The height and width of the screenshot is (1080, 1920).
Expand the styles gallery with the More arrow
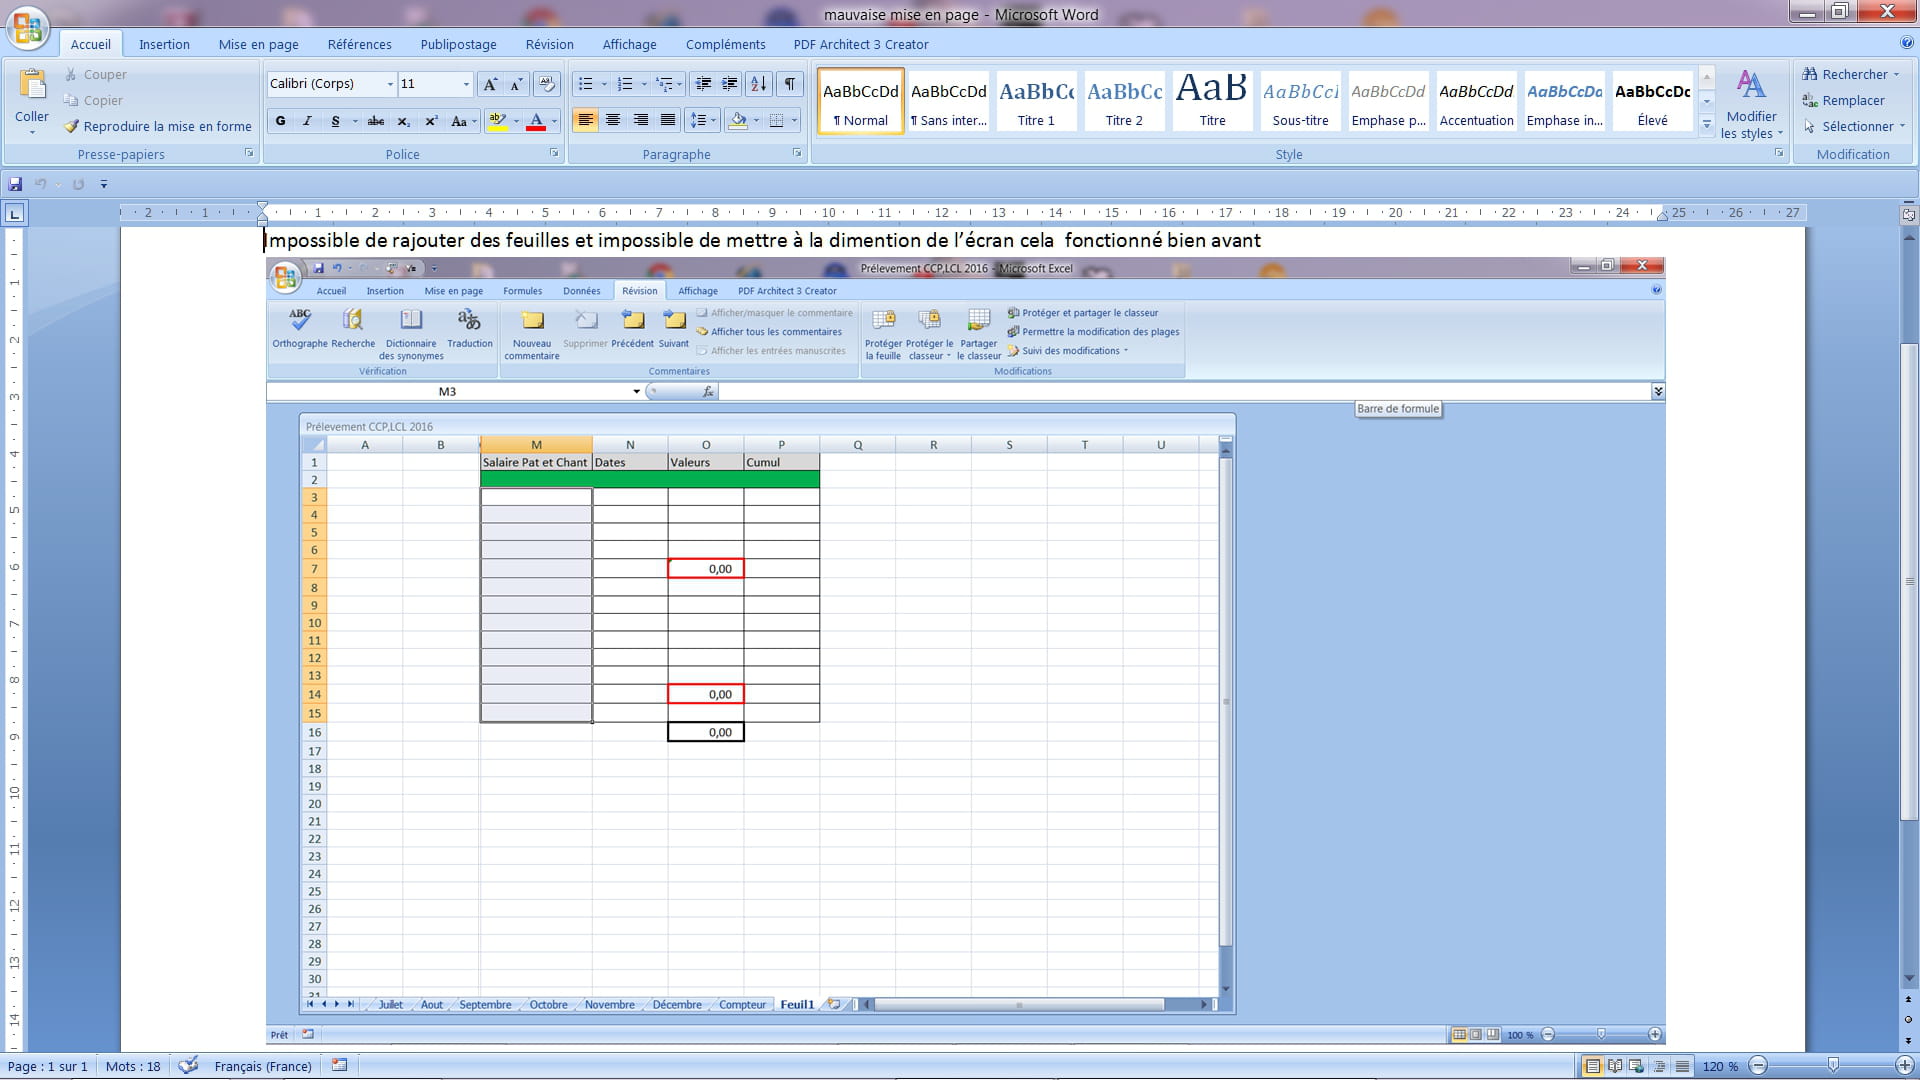(1707, 124)
